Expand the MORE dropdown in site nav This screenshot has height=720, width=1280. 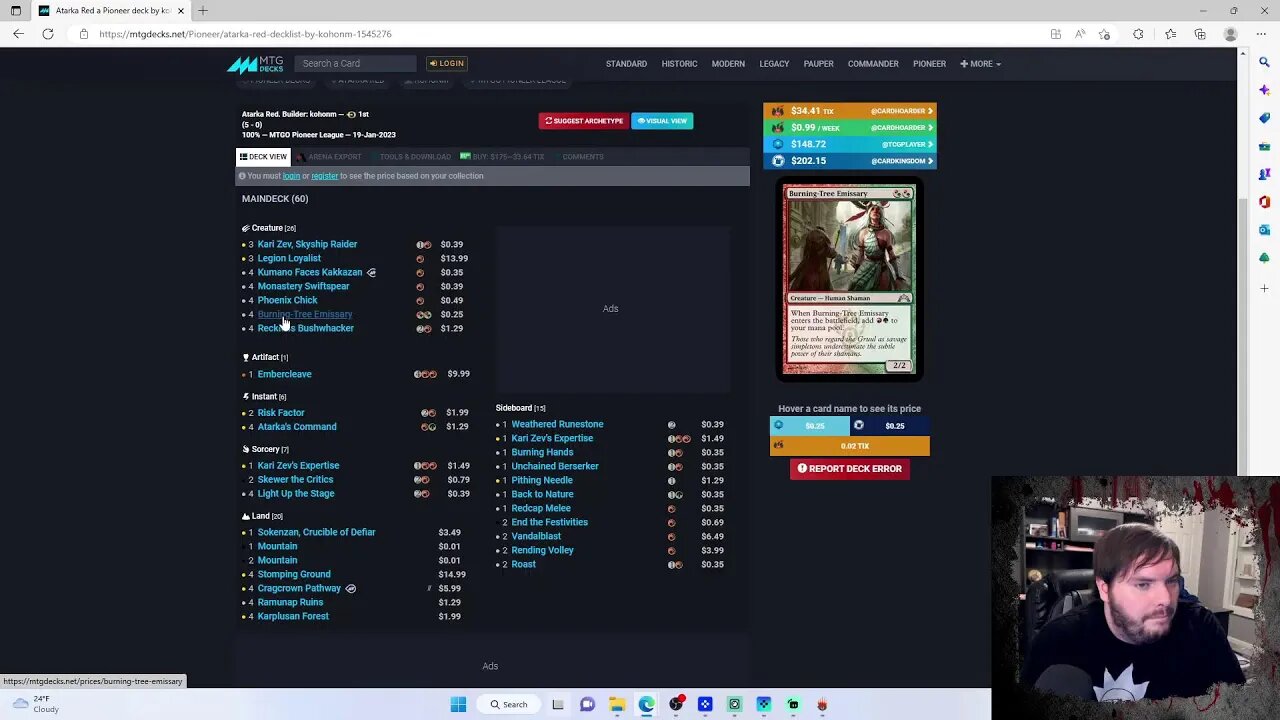click(980, 64)
